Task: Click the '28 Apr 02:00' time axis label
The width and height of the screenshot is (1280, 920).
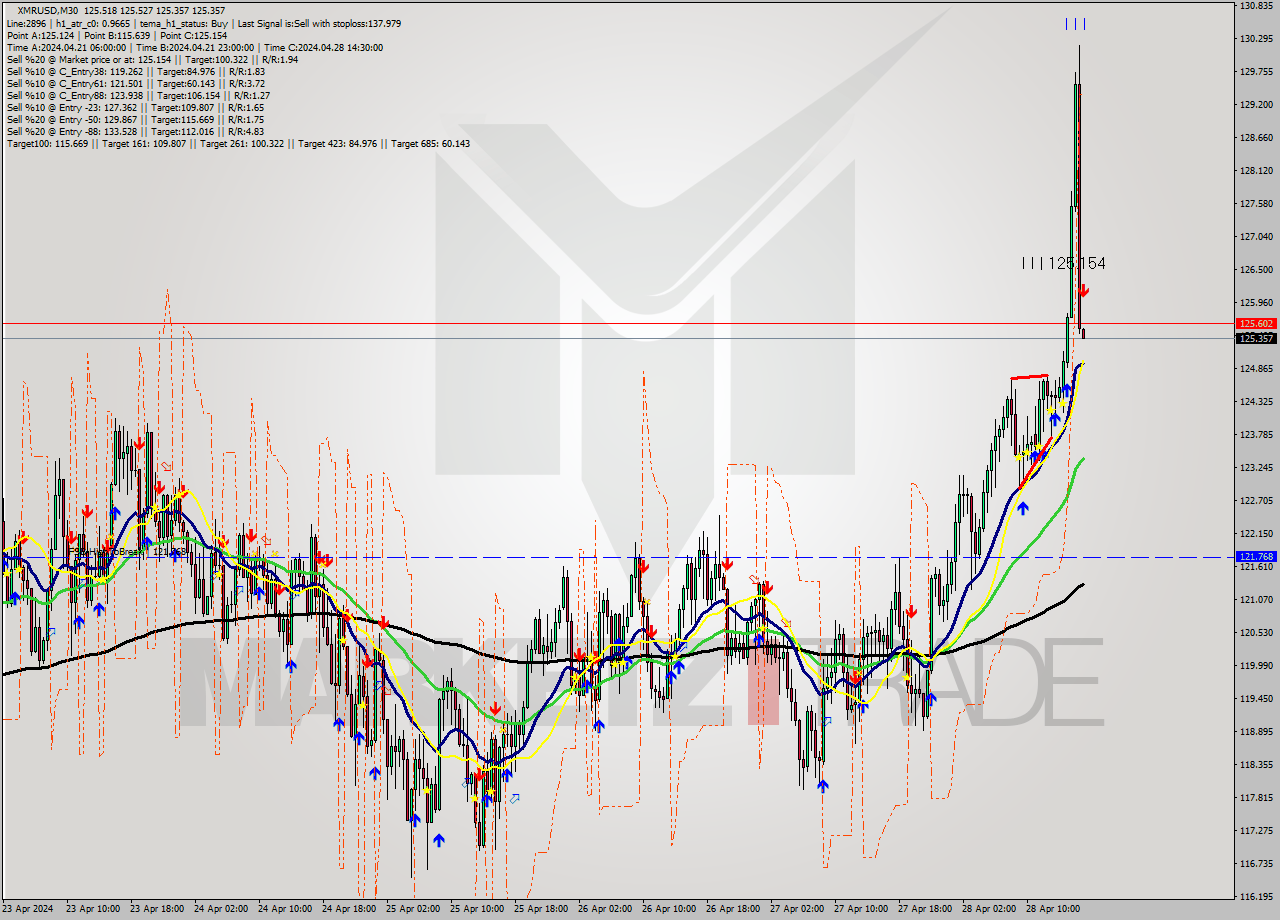Action: click(x=989, y=909)
